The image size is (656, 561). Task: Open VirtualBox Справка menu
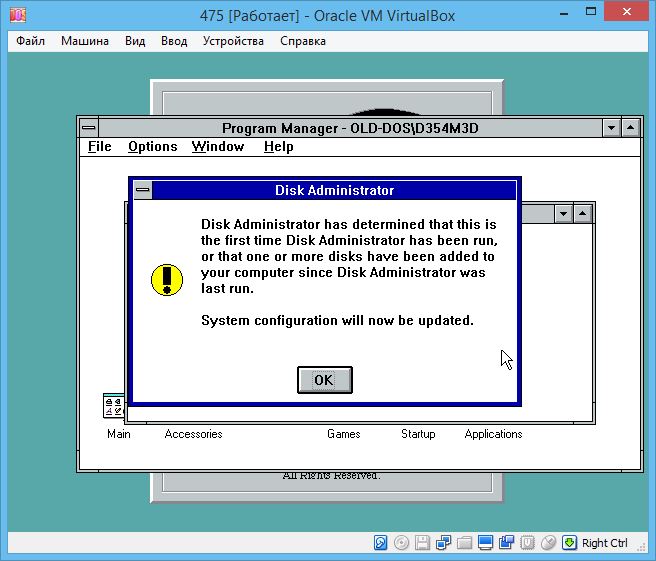tap(303, 41)
